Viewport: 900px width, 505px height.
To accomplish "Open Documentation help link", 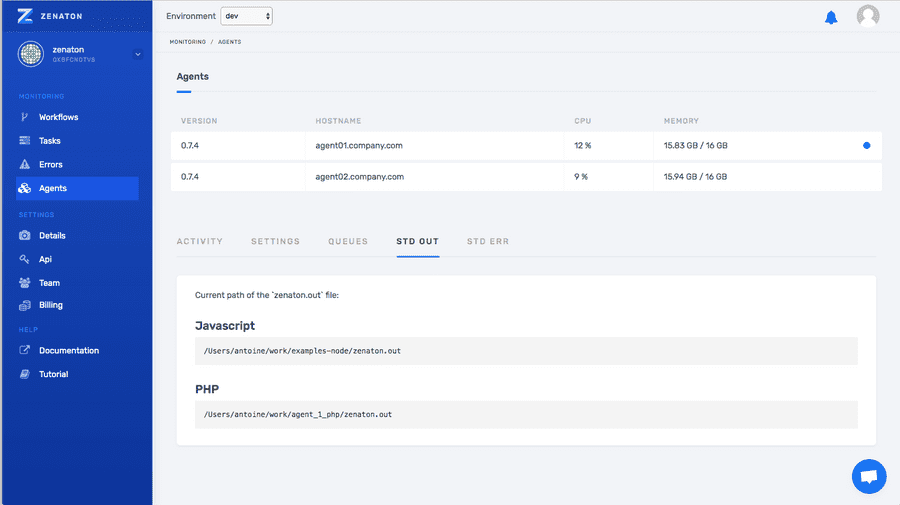I will pos(69,351).
